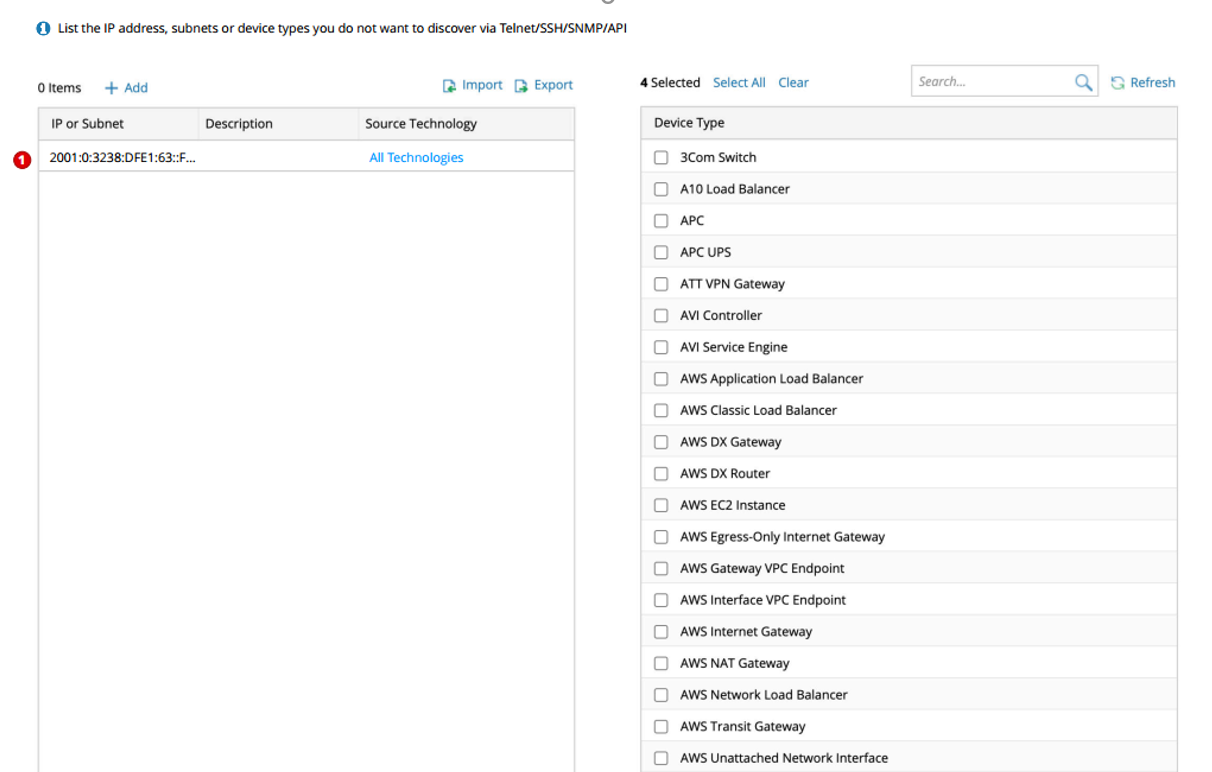Click the magnifier search icon

point(1083,83)
